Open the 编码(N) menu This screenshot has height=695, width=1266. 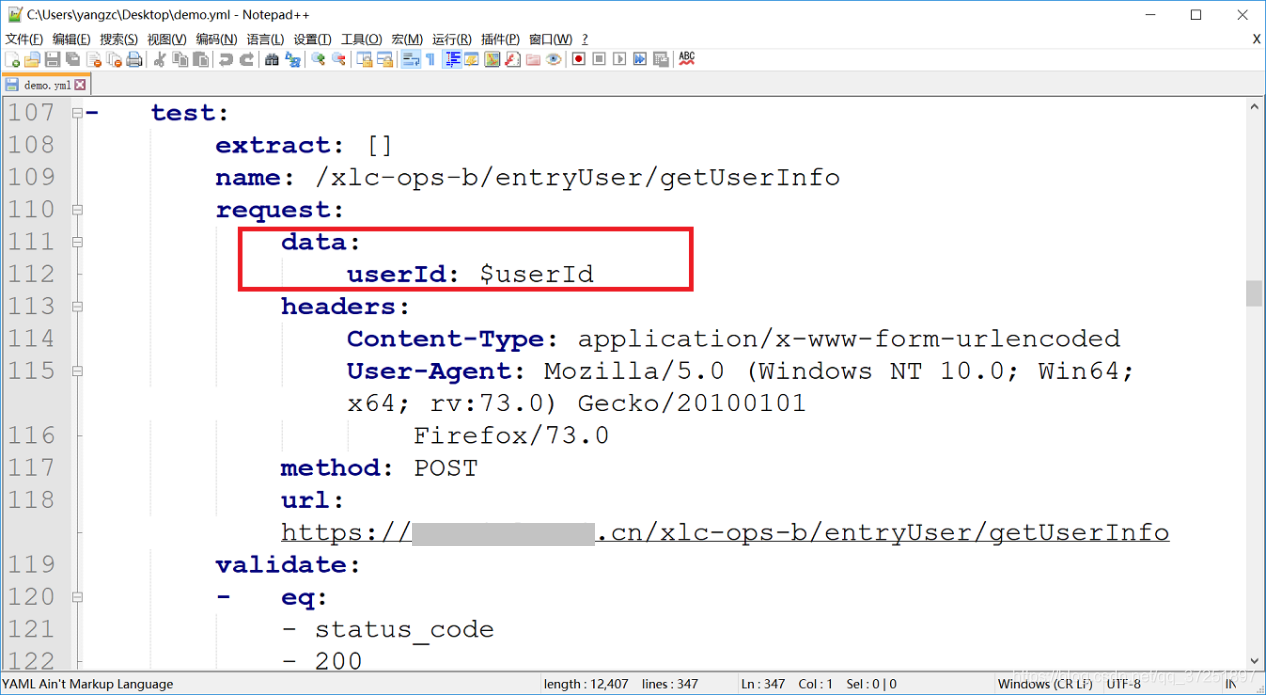(x=216, y=39)
